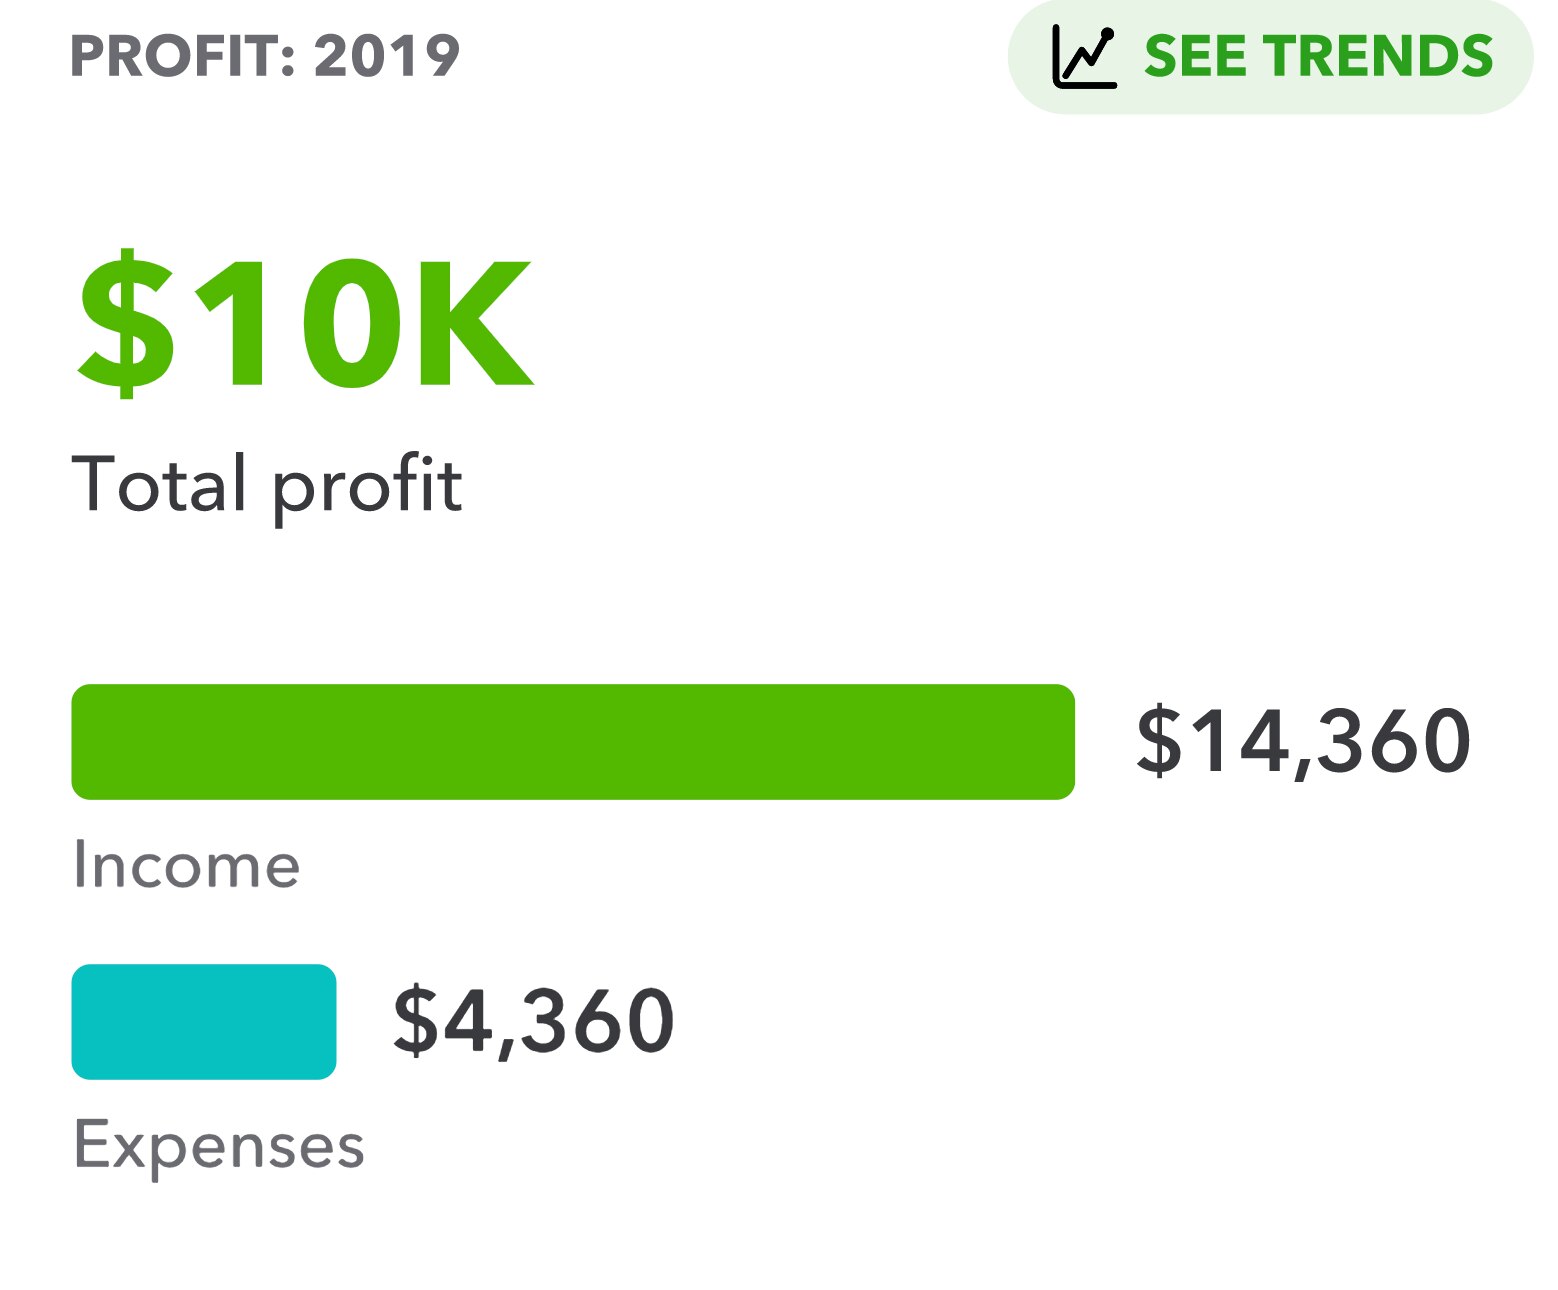Select the teal Expenses bar
Image resolution: width=1558 pixels, height=1290 pixels.
point(204,1022)
